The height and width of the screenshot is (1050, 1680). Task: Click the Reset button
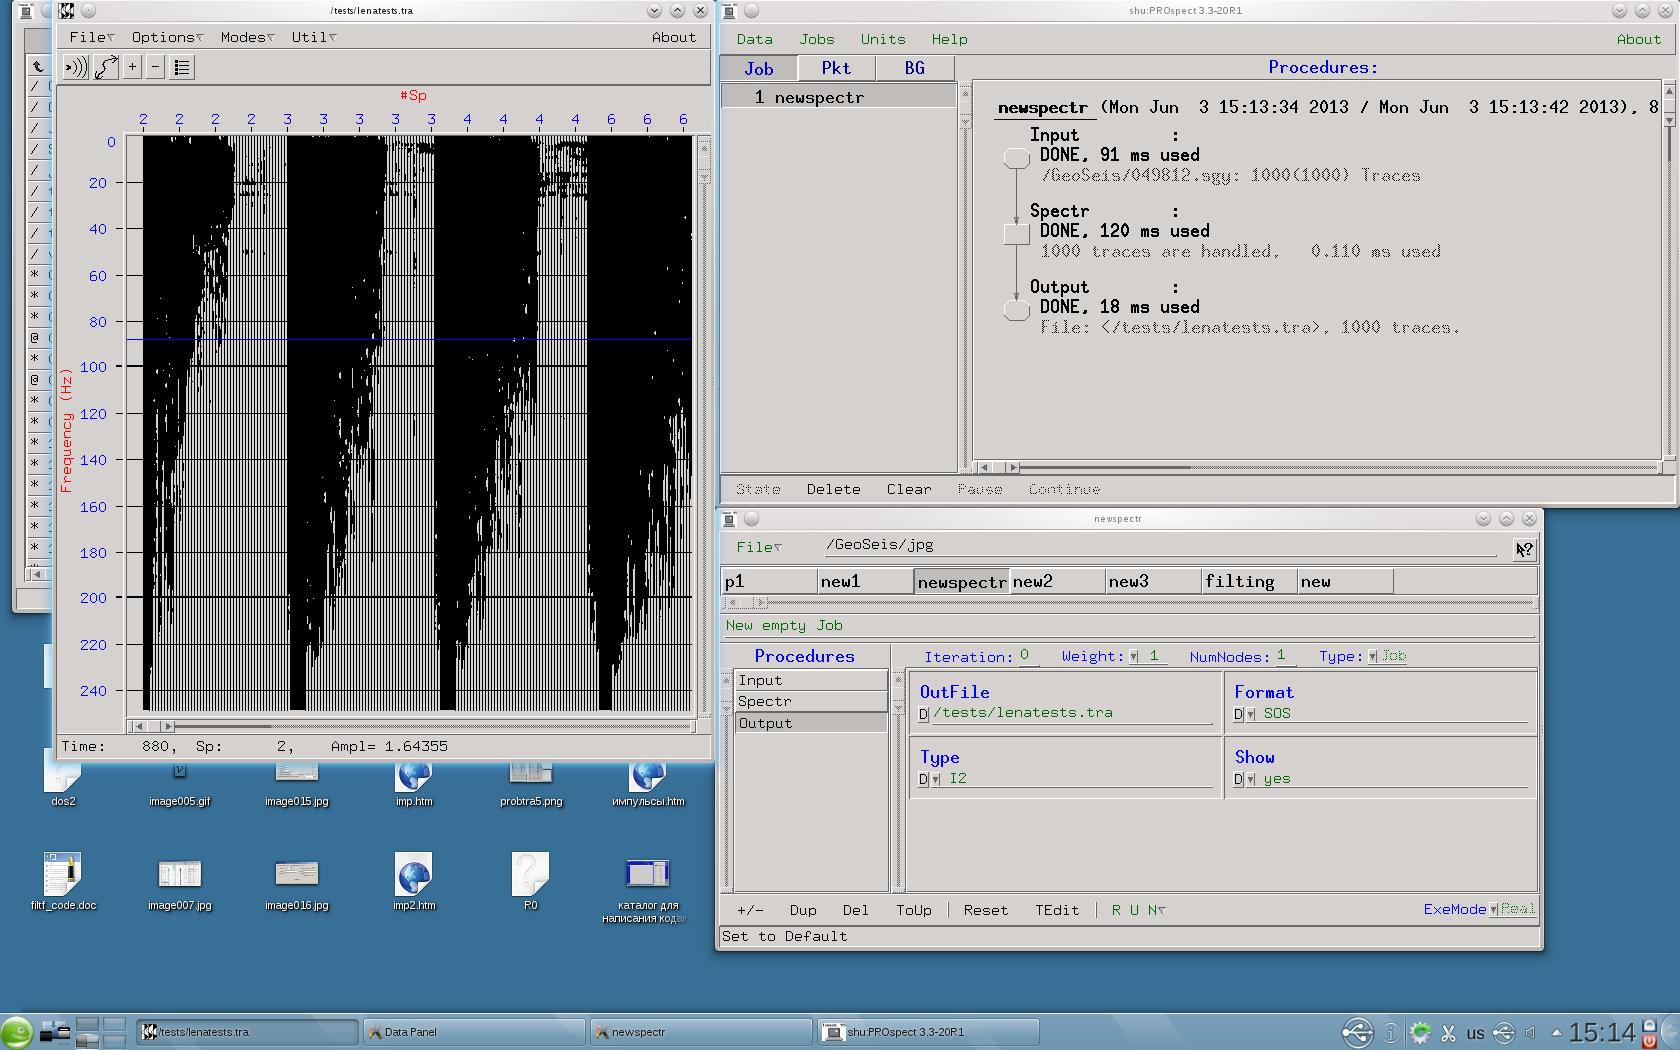click(985, 910)
